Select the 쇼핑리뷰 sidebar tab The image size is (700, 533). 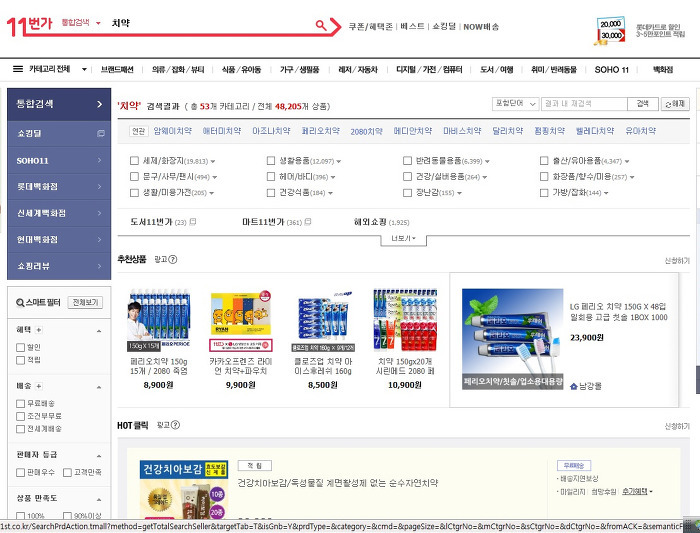pos(59,266)
